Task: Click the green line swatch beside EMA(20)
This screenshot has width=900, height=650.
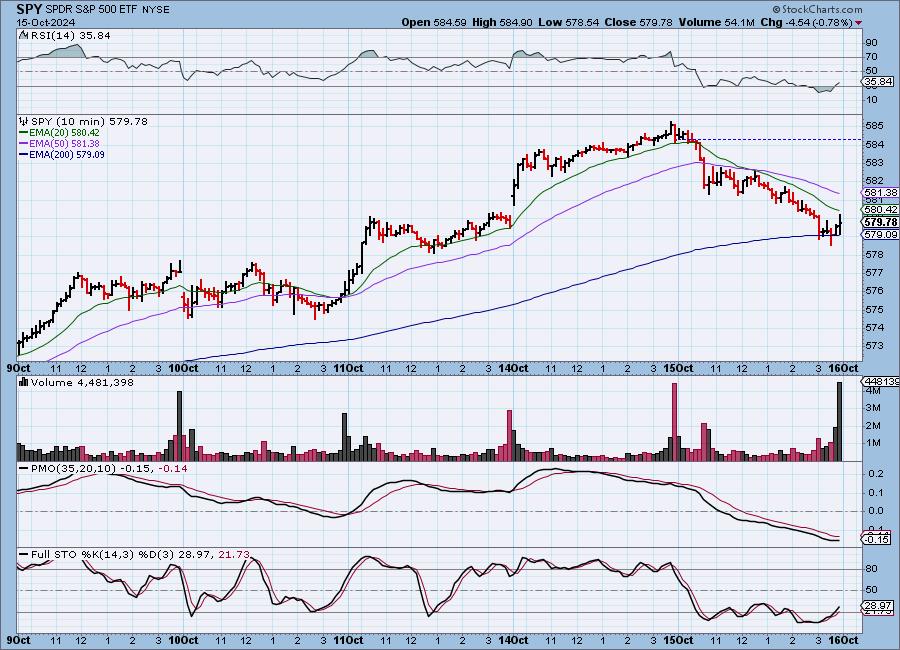Action: tap(24, 133)
